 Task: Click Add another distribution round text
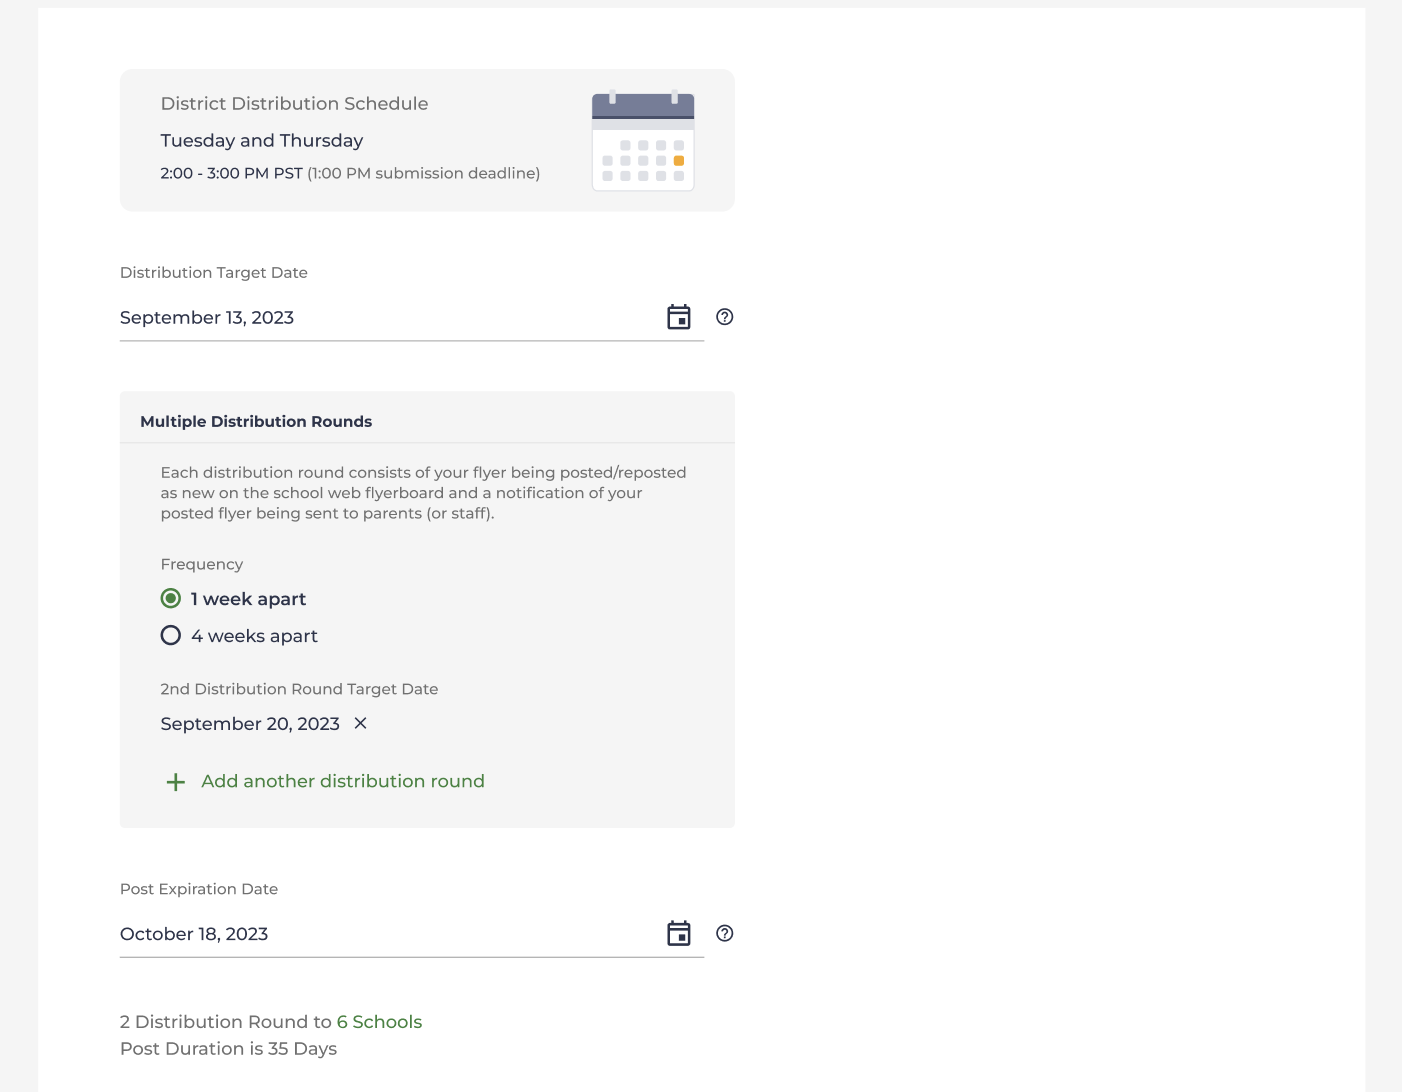[343, 781]
